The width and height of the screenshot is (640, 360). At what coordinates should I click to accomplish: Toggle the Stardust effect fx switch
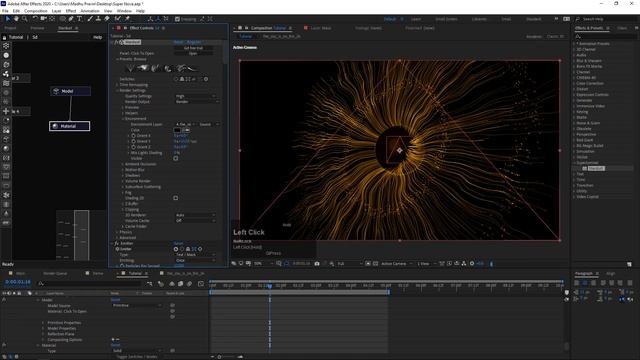point(117,42)
